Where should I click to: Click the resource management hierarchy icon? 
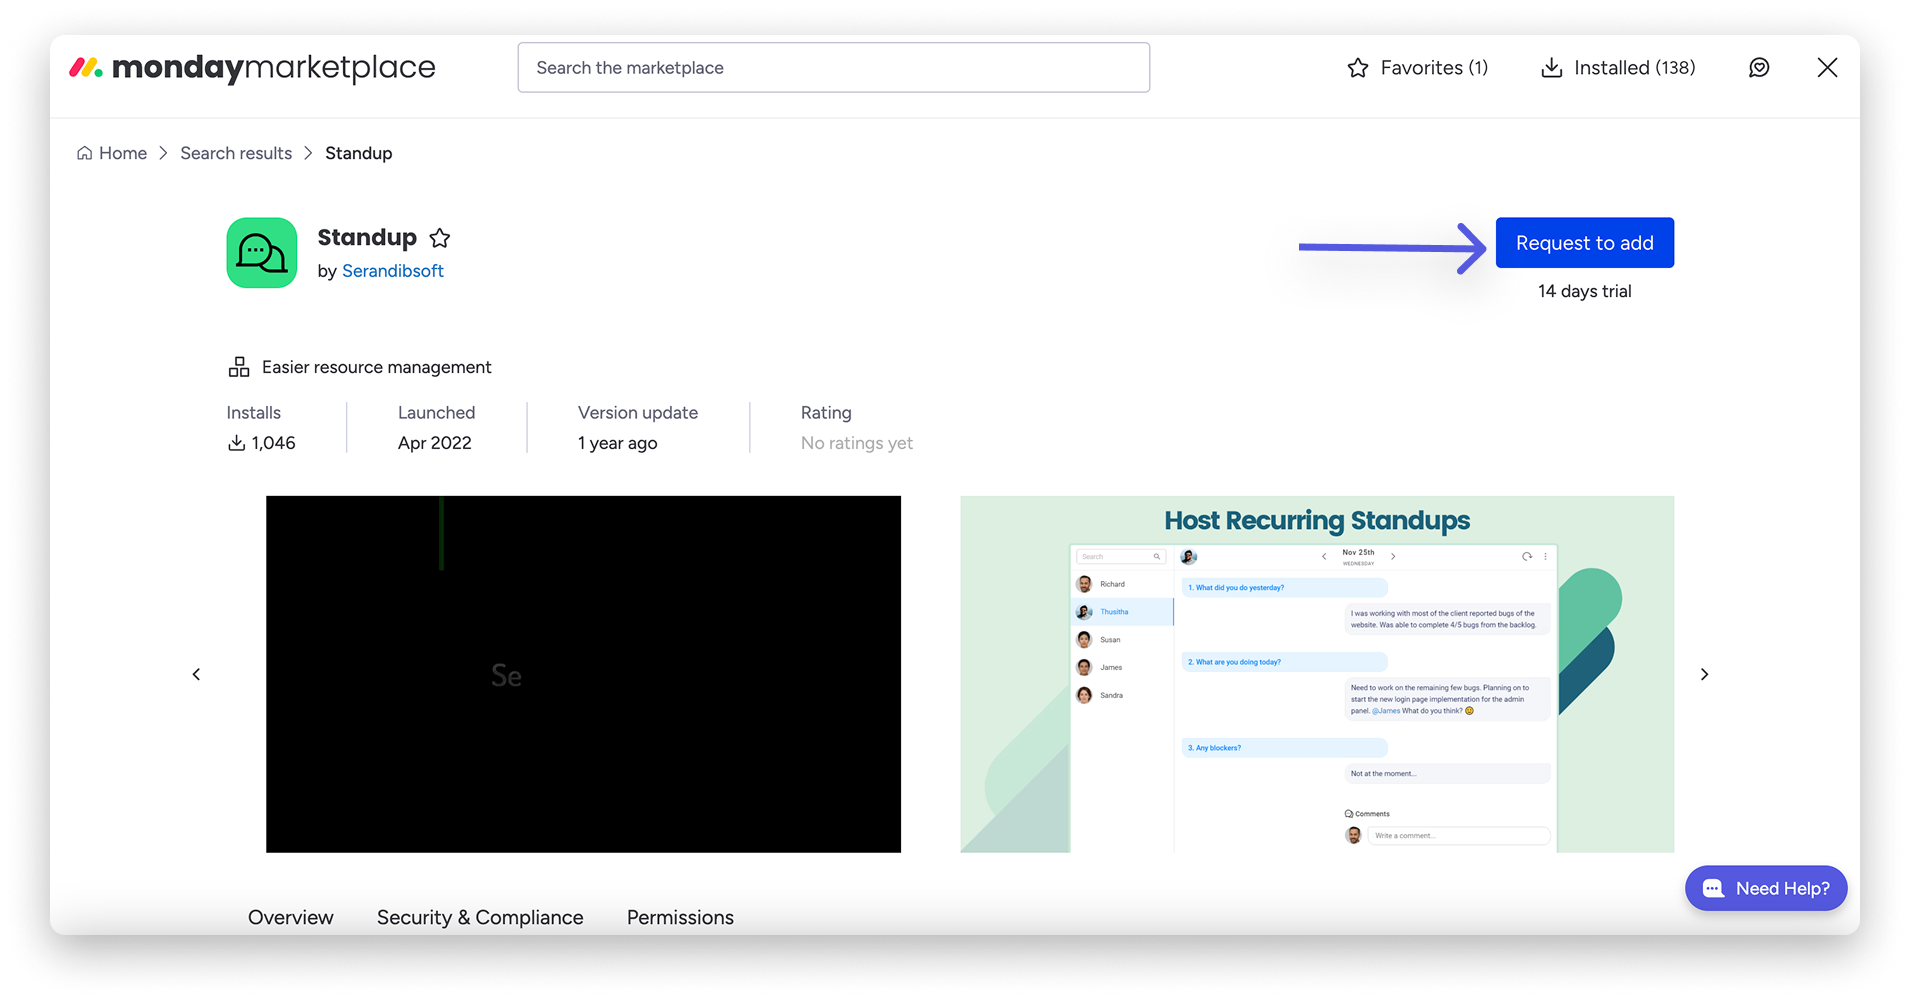click(239, 367)
